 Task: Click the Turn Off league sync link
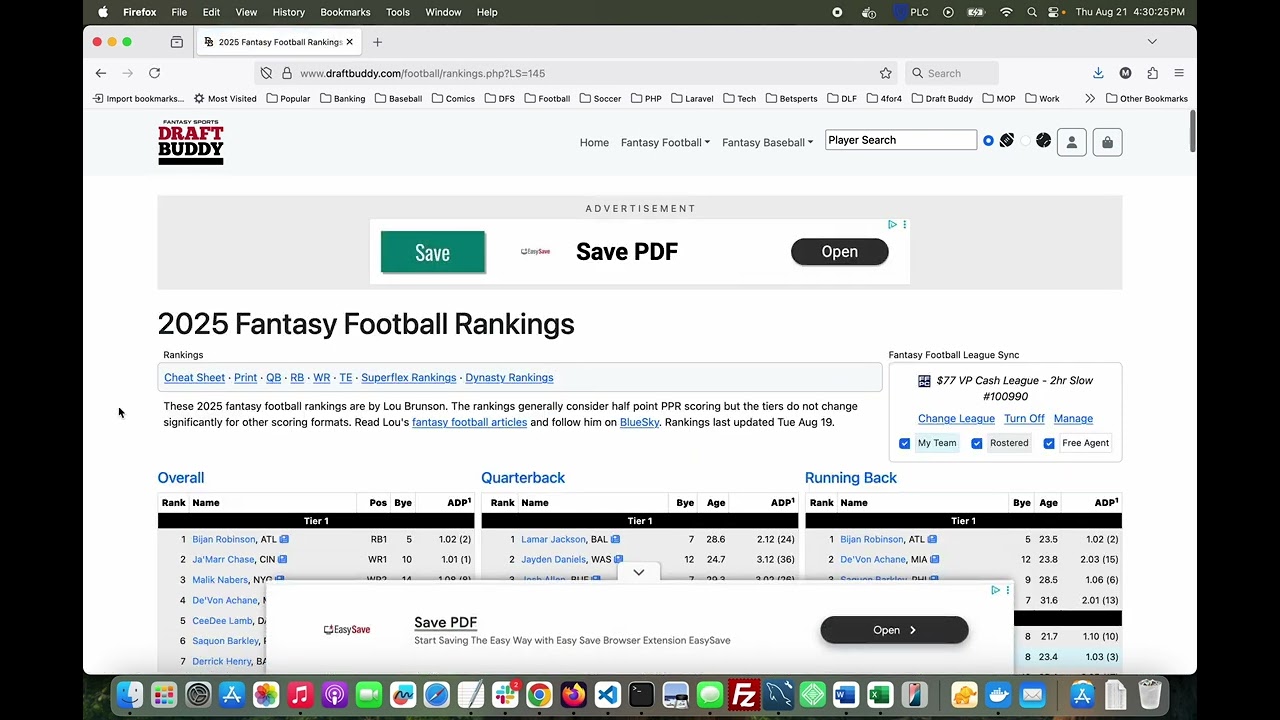pos(1024,418)
